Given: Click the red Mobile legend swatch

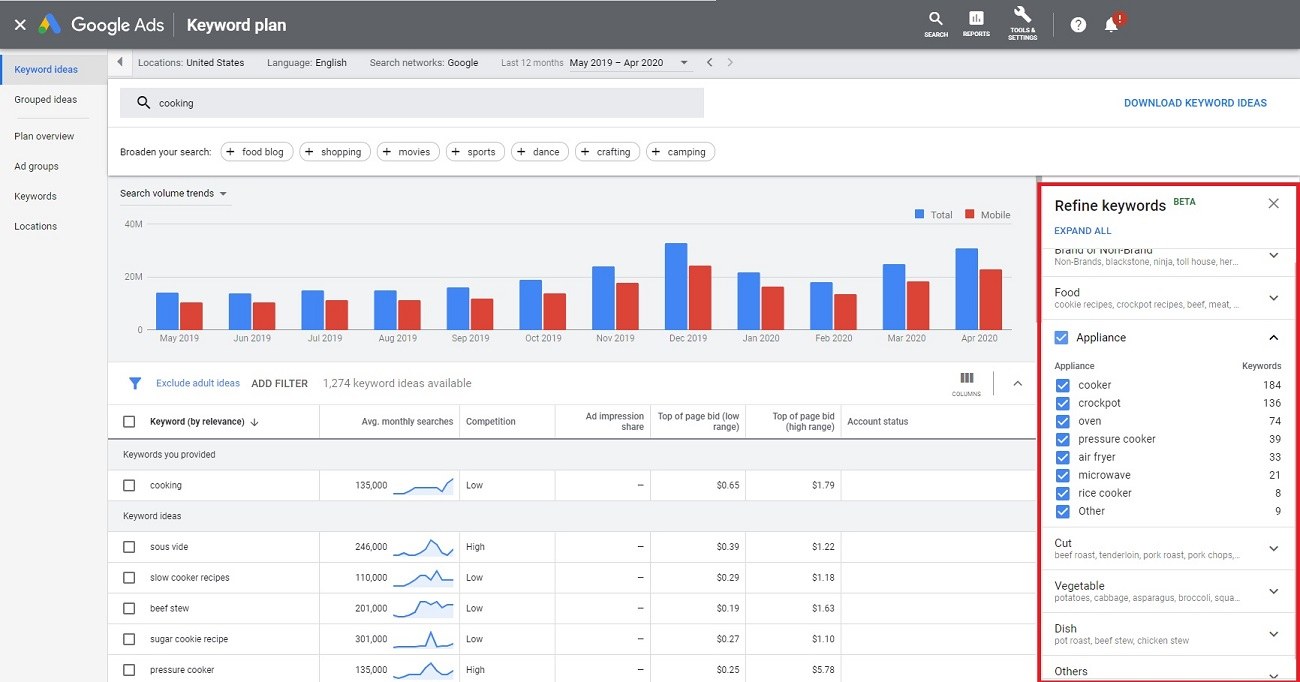Looking at the screenshot, I should pyautogui.click(x=970, y=215).
